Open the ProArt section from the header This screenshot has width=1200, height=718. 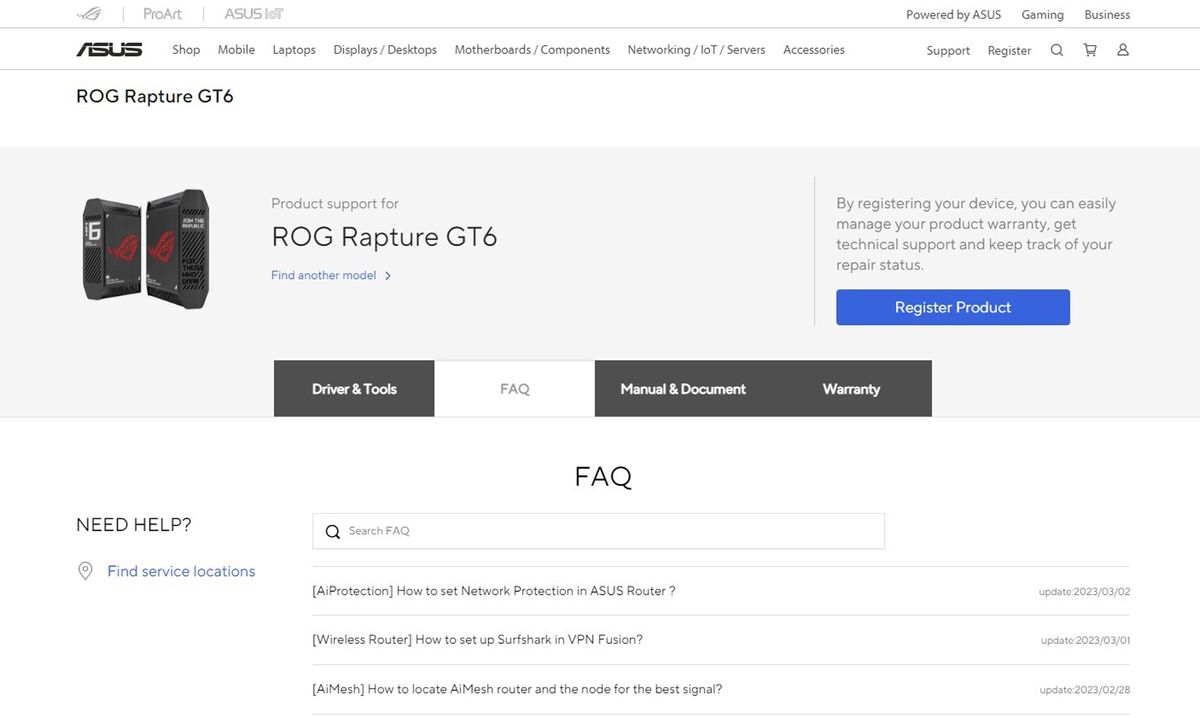point(162,13)
